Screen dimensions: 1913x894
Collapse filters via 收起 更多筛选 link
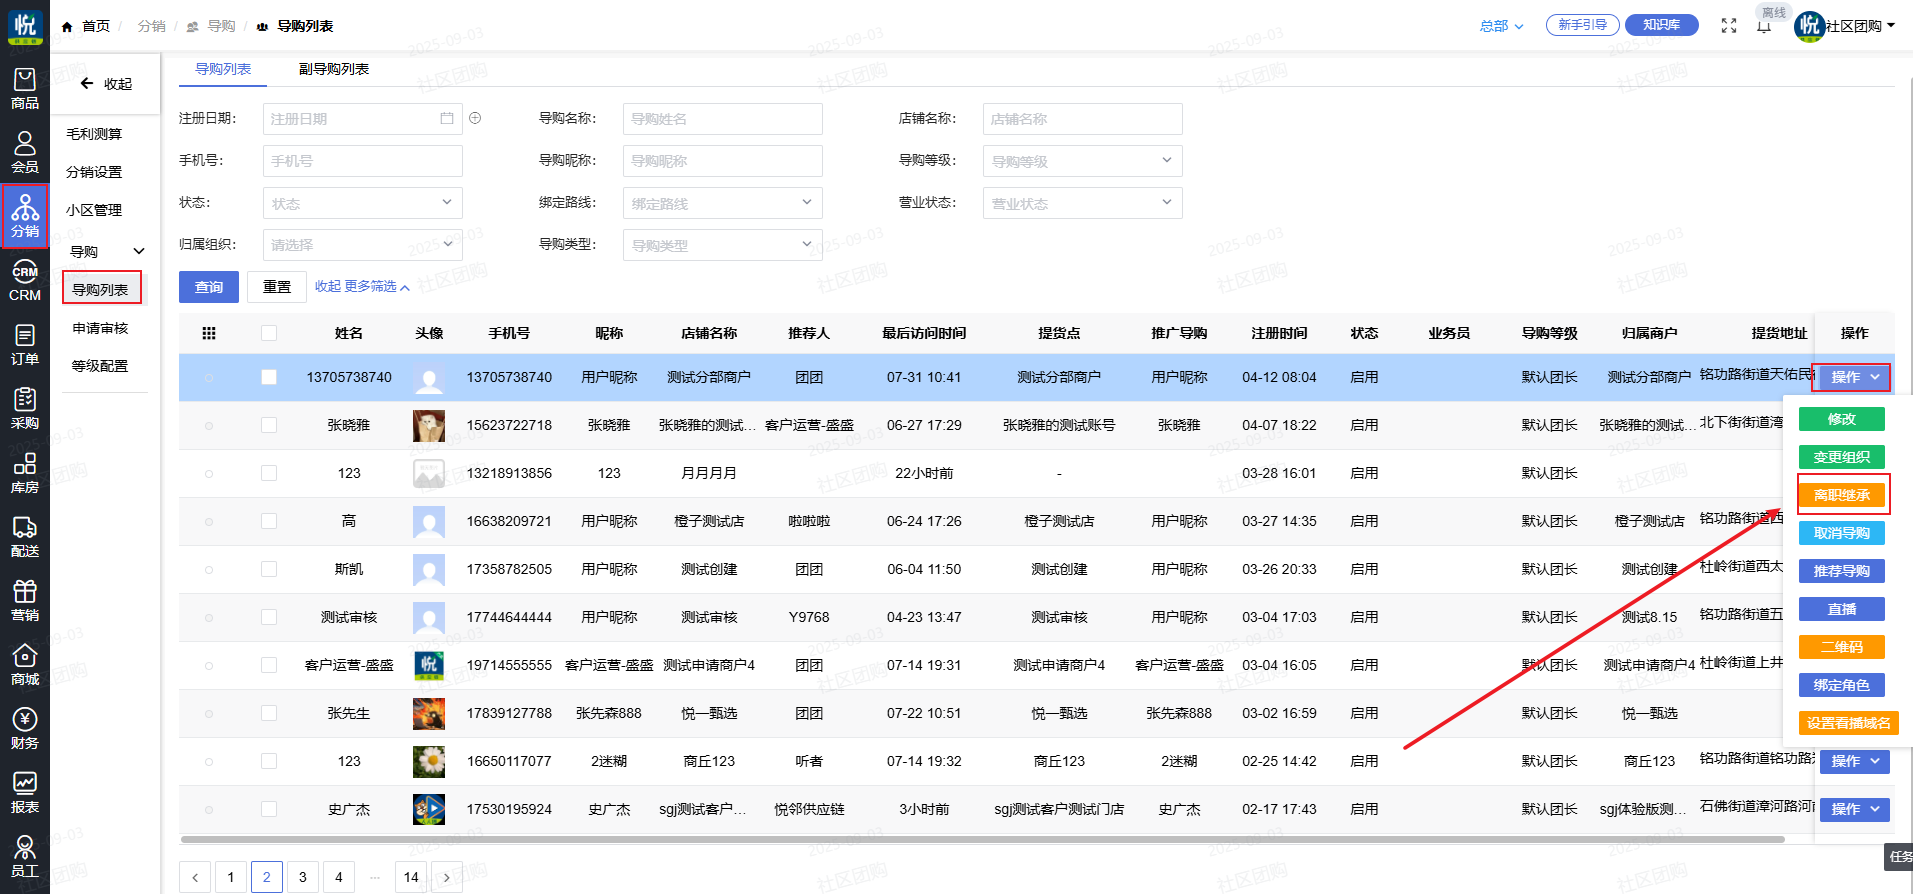362,287
